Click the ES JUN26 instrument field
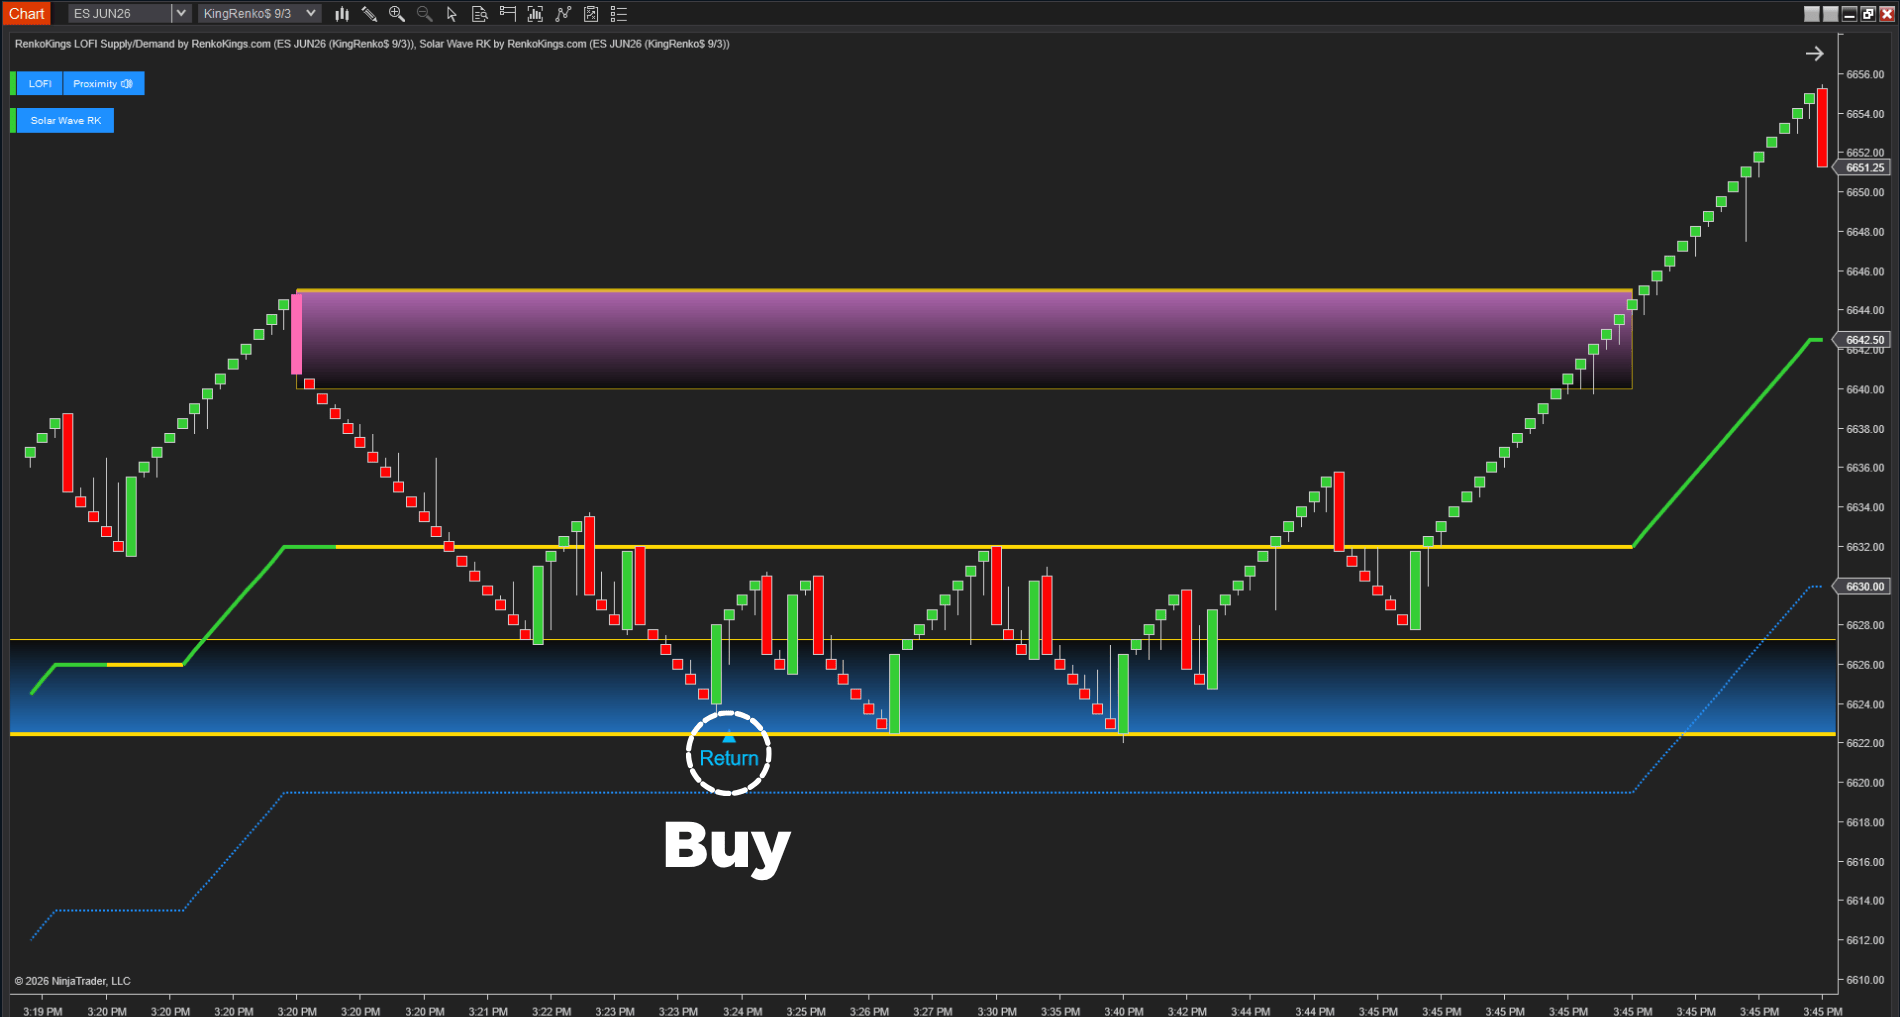 pos(118,14)
